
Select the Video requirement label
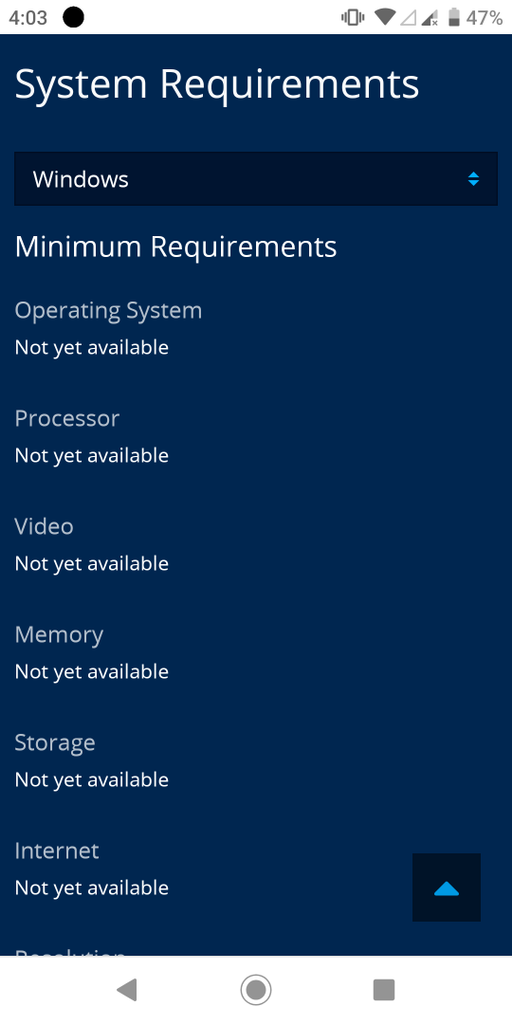coord(44,526)
